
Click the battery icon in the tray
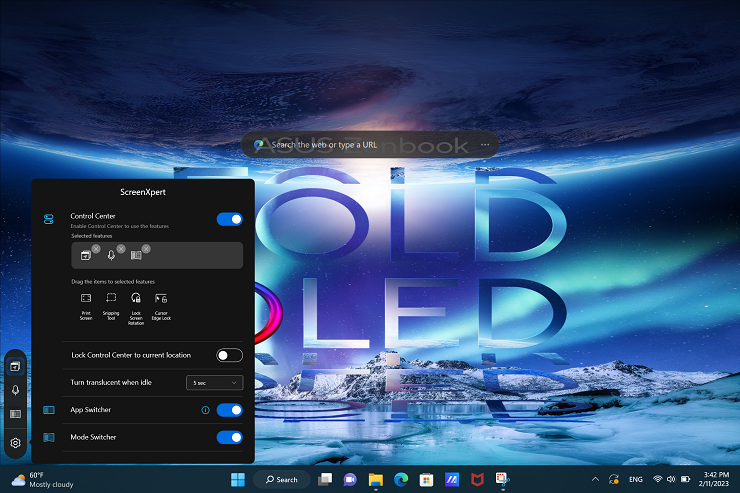tap(686, 479)
